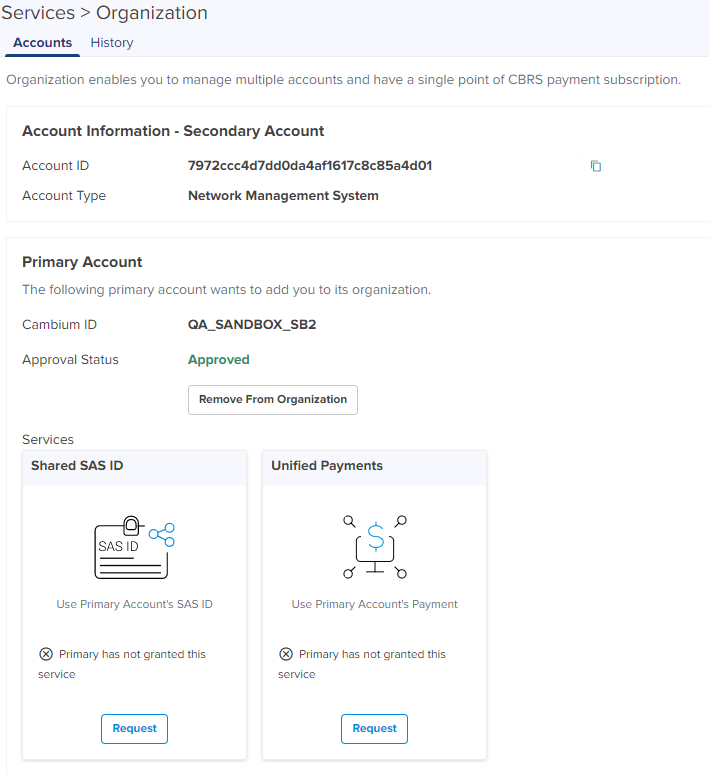Switch to the History tab
The image size is (709, 775).
111,43
